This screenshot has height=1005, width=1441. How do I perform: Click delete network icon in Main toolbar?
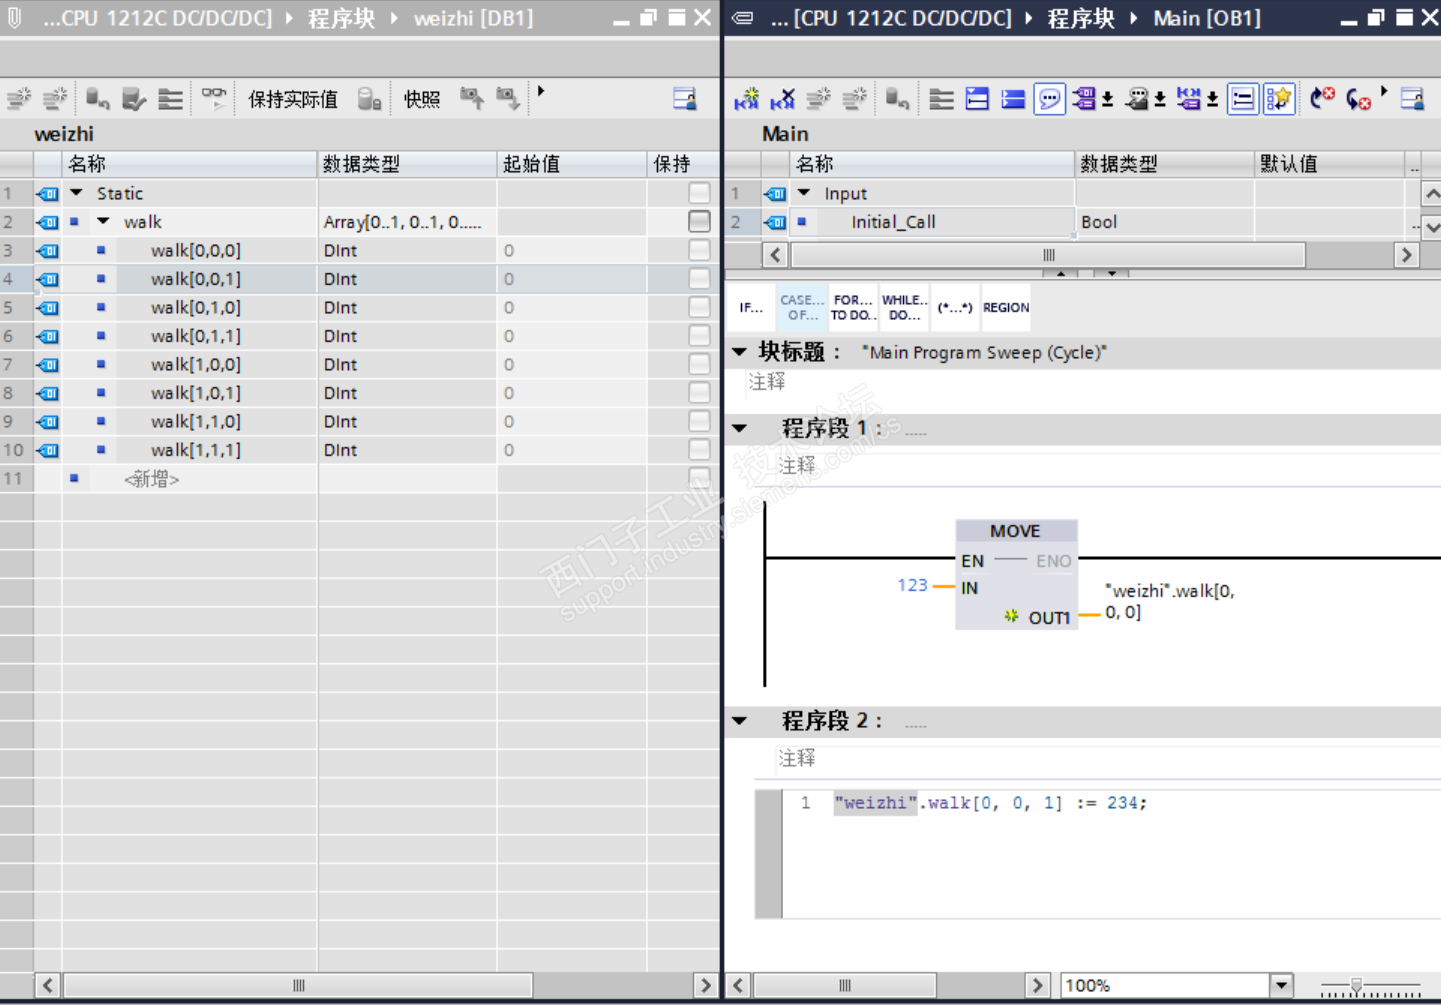point(783,99)
